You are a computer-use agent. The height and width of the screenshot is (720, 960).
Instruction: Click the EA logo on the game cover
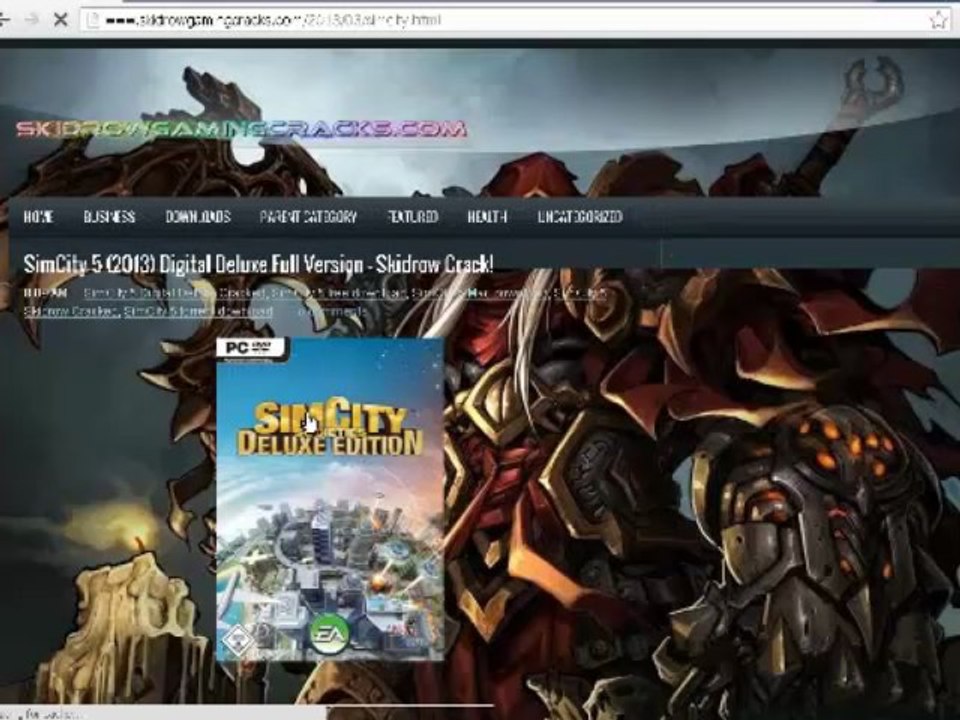point(329,633)
